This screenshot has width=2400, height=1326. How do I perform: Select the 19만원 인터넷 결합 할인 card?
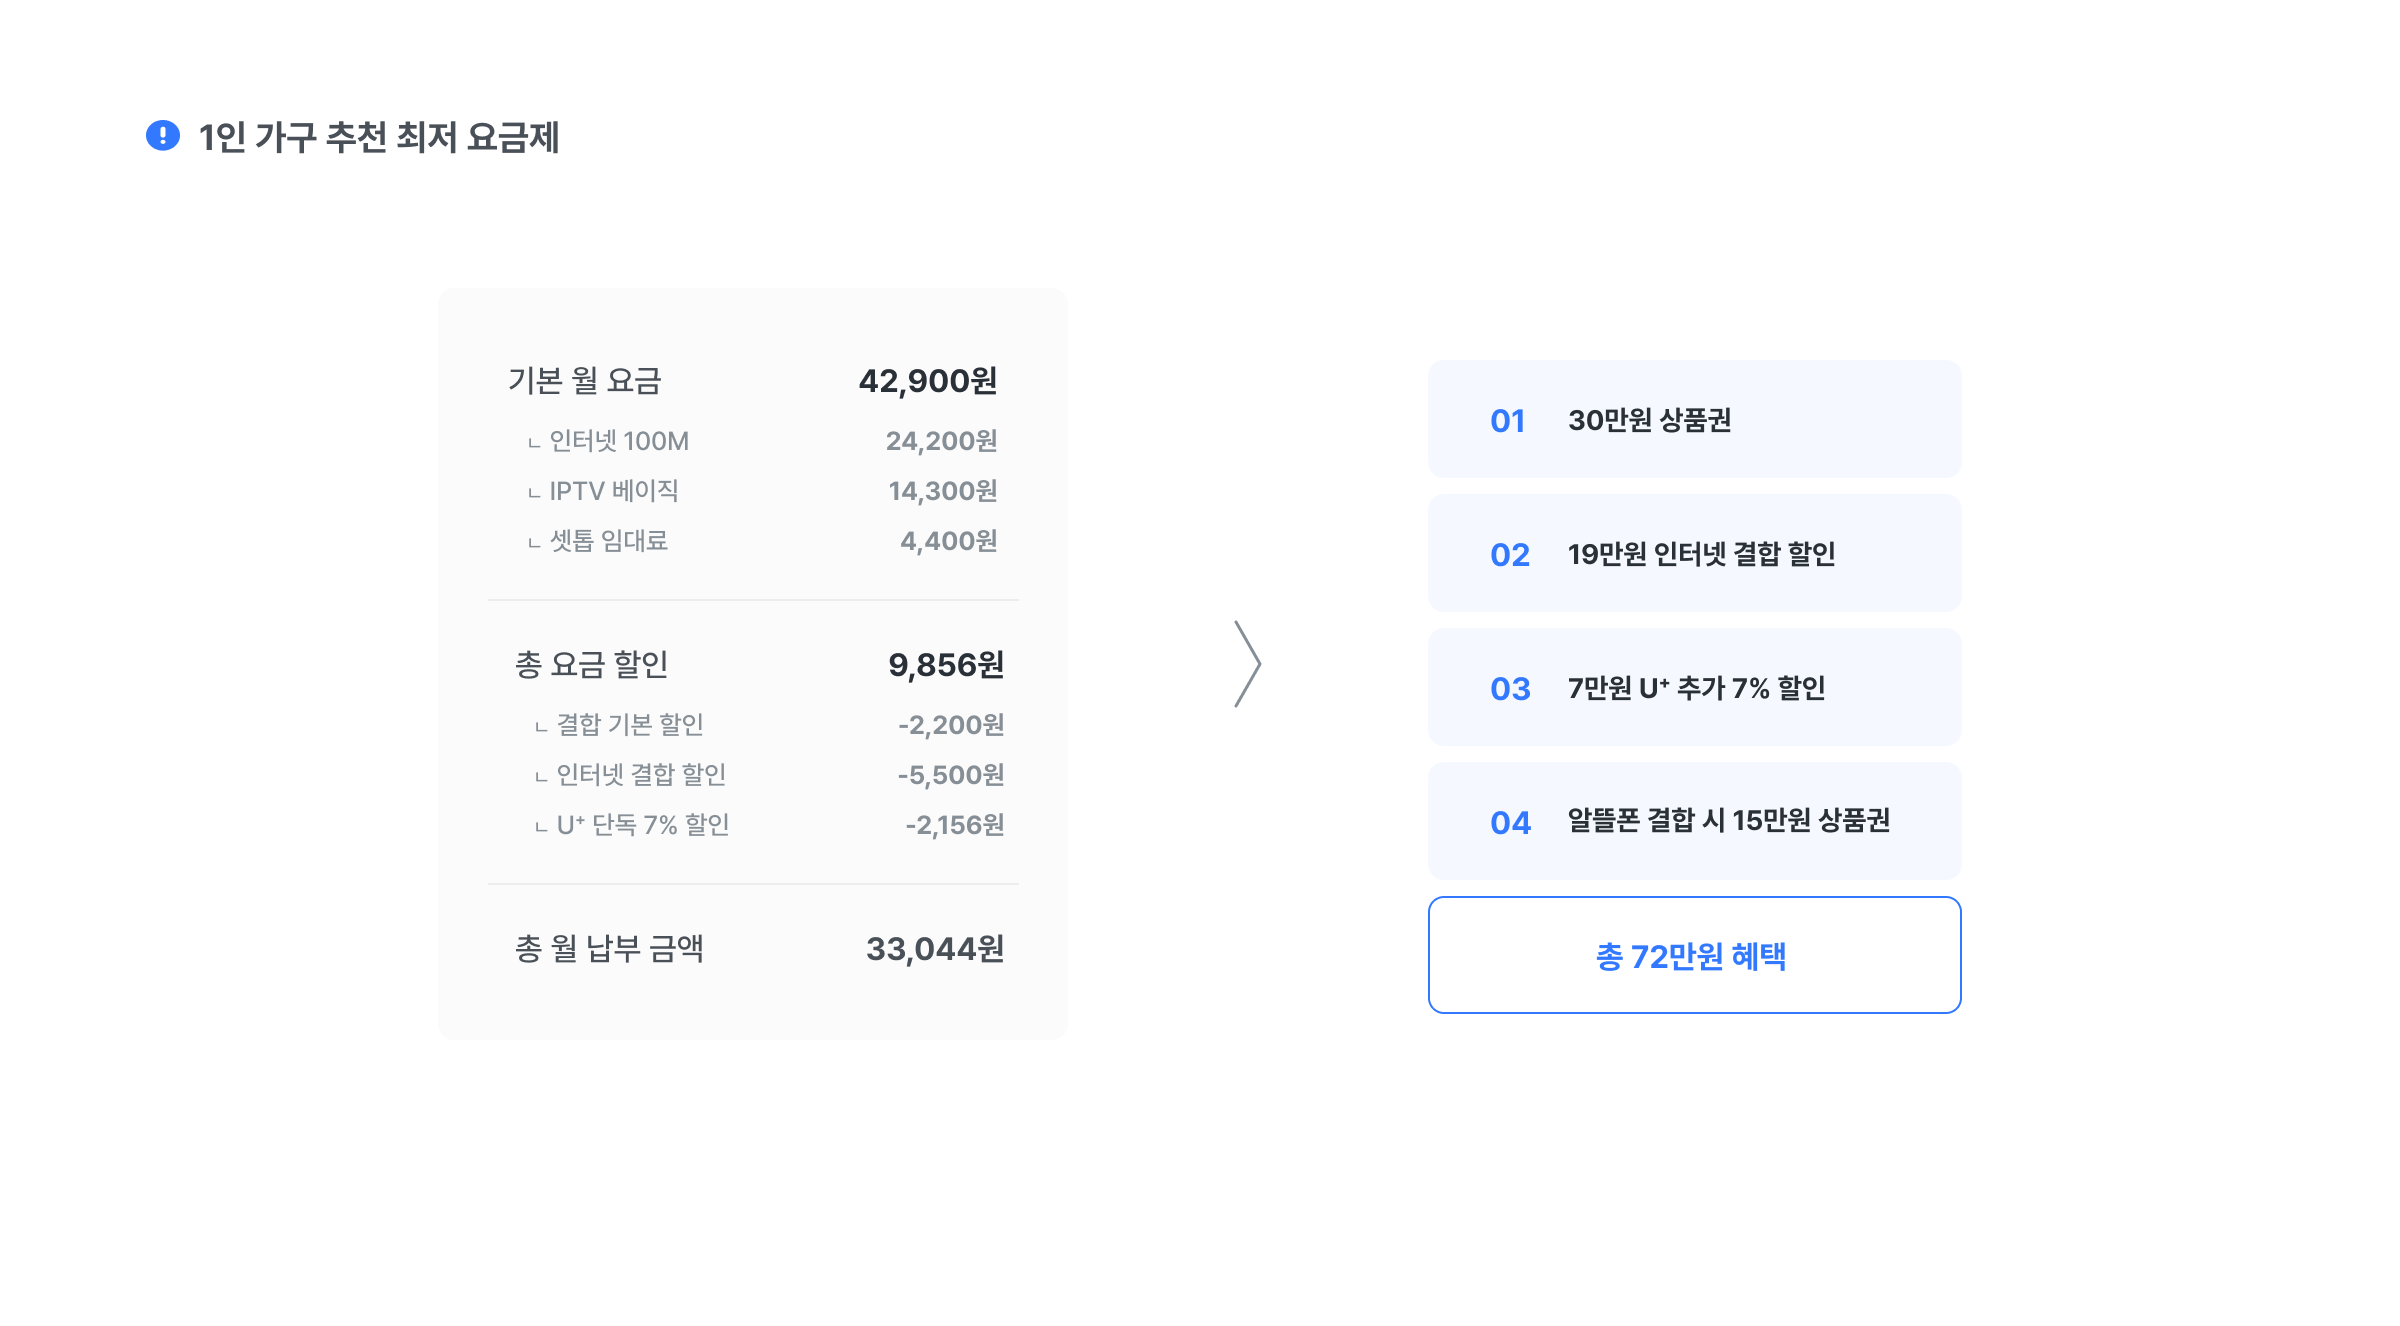(1694, 553)
